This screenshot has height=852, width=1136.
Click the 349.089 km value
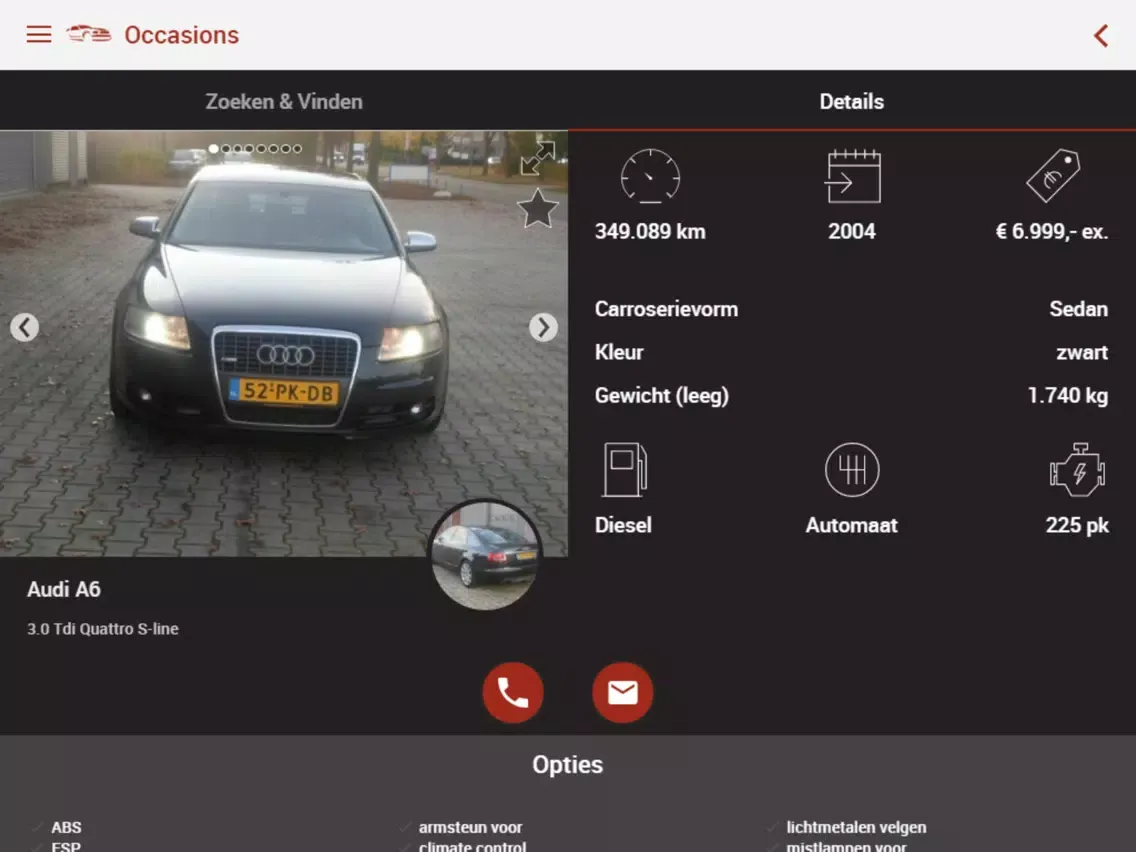tap(650, 231)
